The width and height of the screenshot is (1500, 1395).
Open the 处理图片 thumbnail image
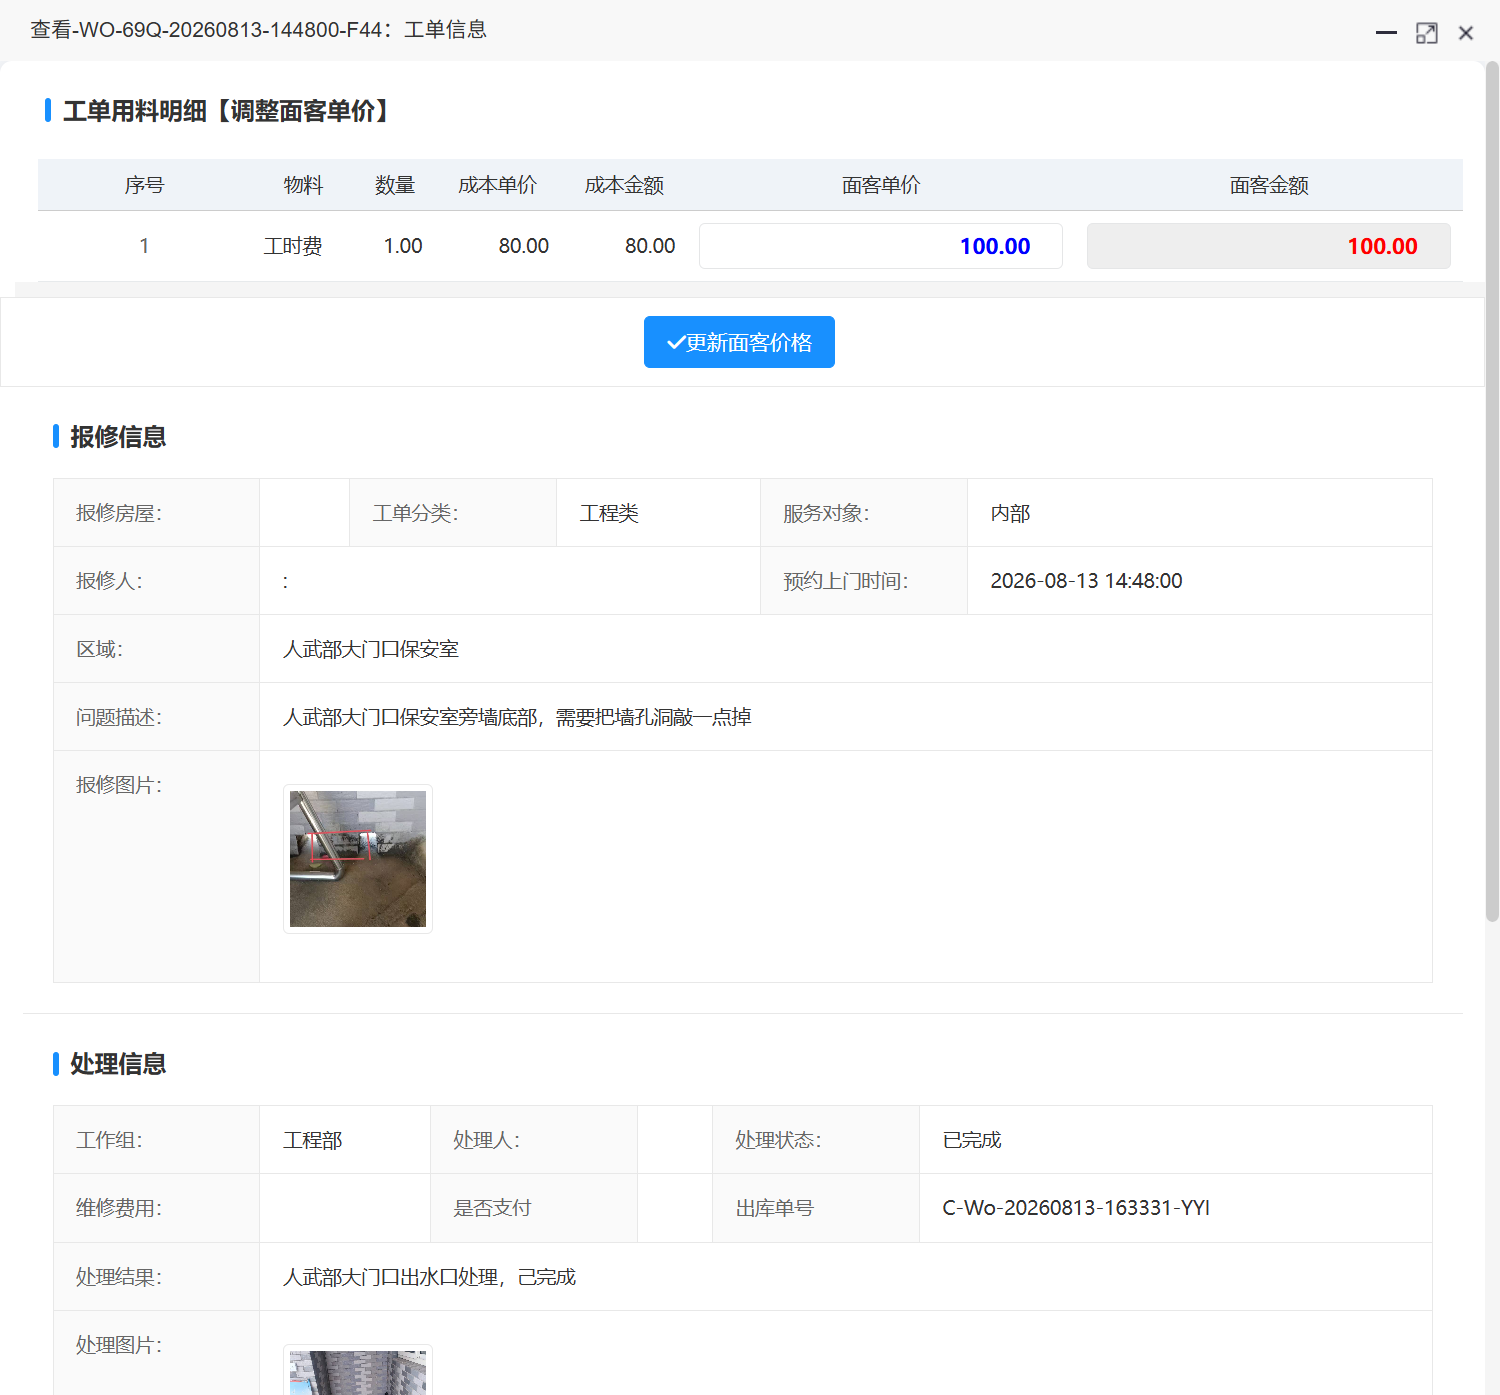tap(358, 1370)
